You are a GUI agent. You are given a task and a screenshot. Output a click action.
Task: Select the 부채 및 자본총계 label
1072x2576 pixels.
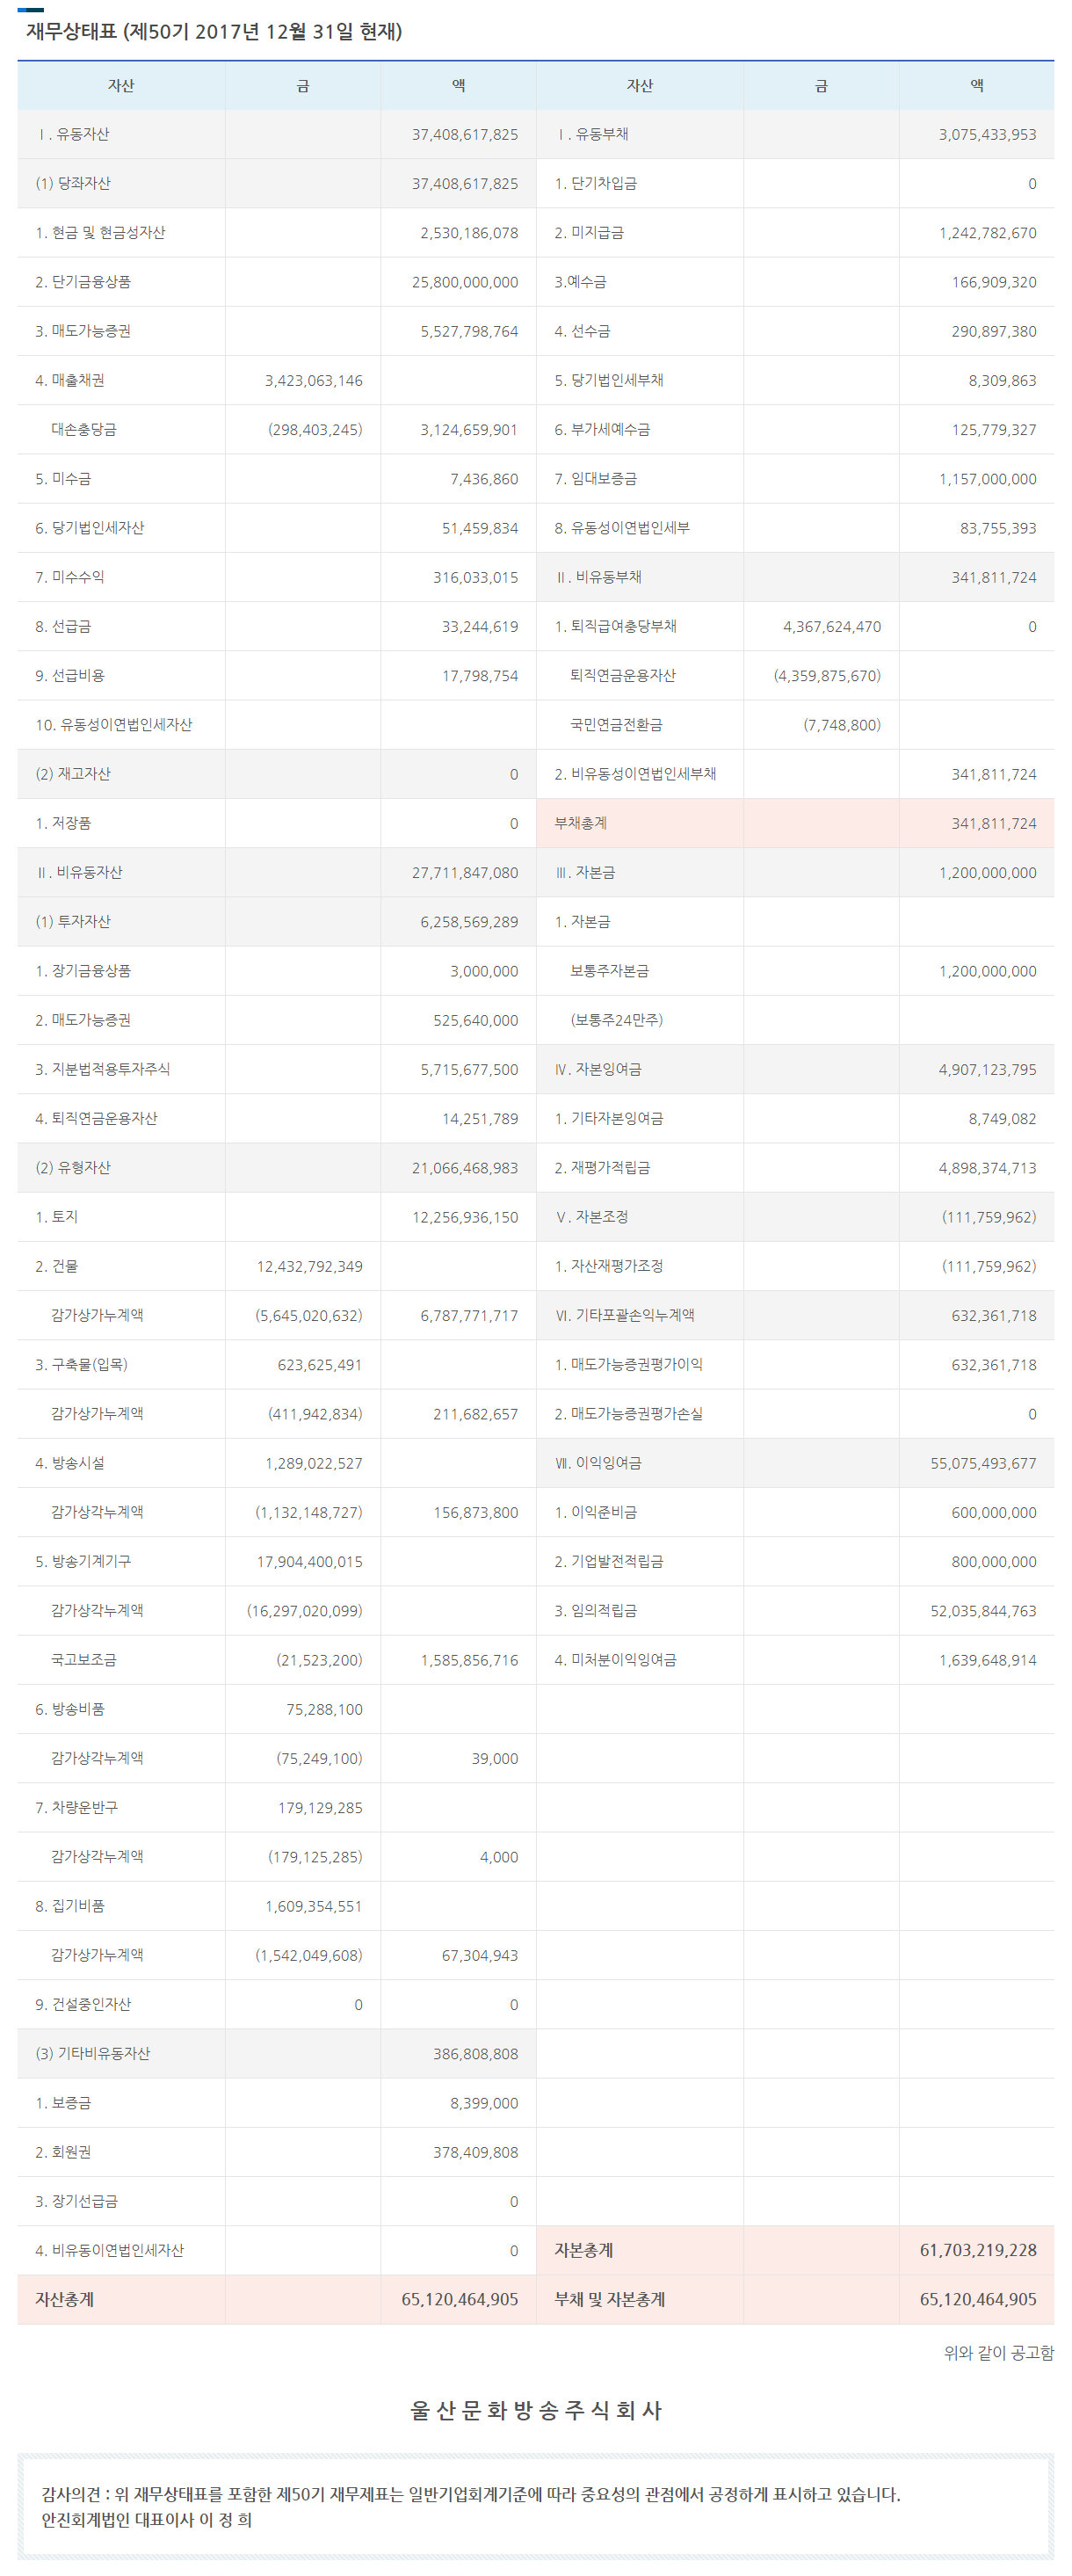[609, 2299]
